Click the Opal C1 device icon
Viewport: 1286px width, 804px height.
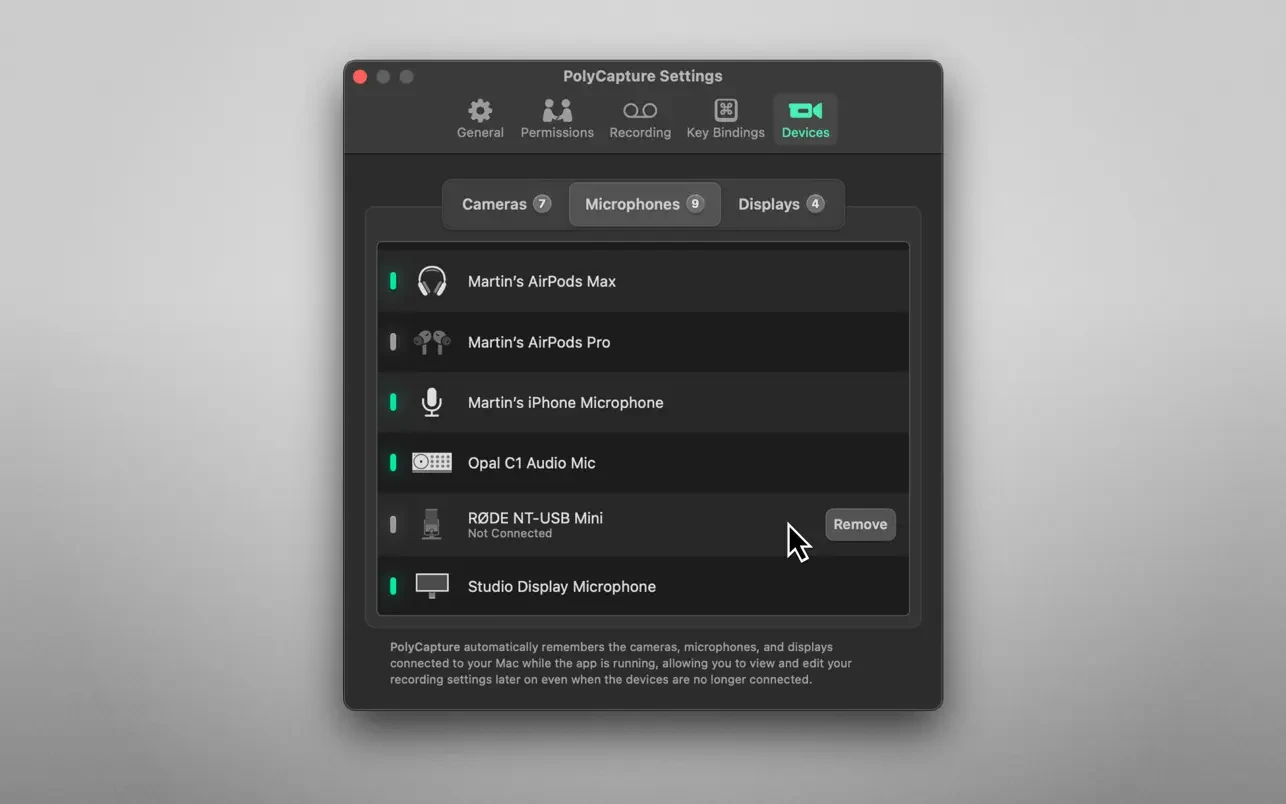coord(432,463)
